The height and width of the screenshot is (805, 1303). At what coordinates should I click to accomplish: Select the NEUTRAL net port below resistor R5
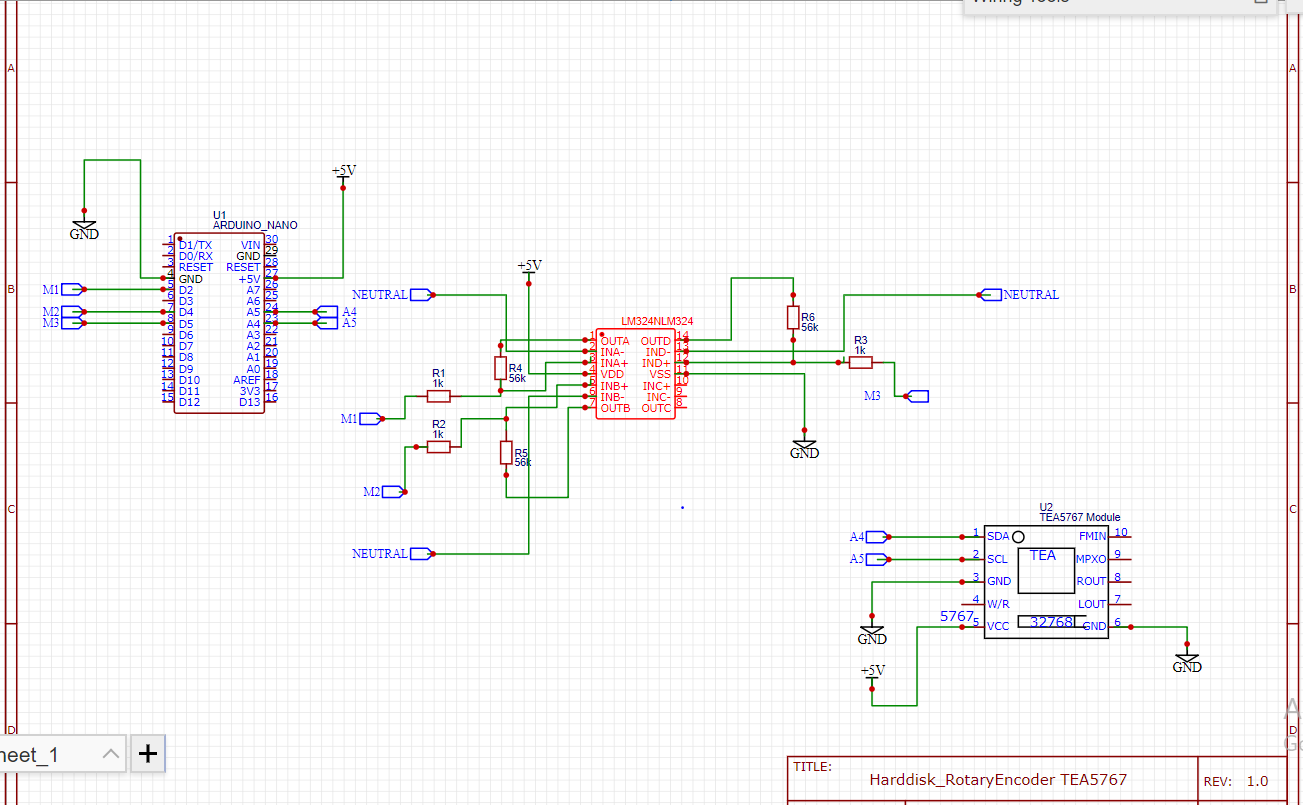(x=392, y=553)
